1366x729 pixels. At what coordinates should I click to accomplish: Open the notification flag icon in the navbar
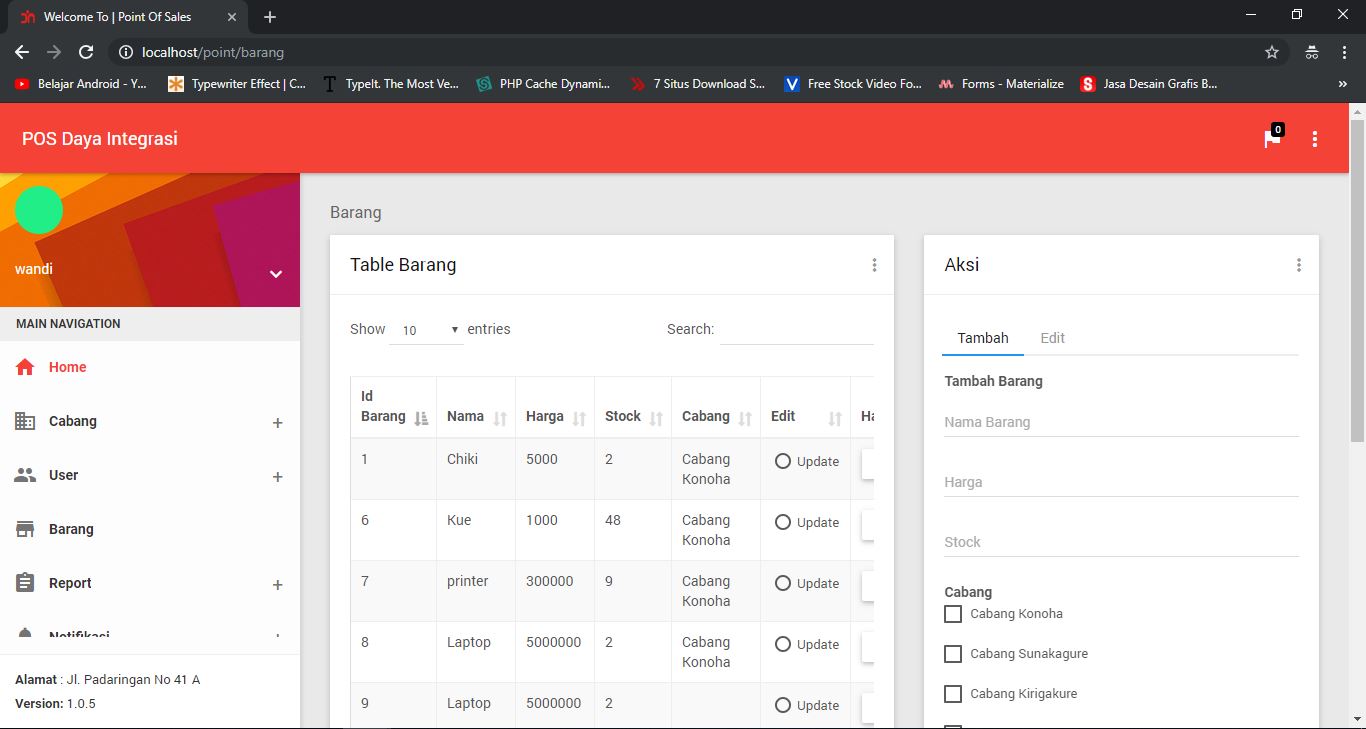click(1271, 140)
